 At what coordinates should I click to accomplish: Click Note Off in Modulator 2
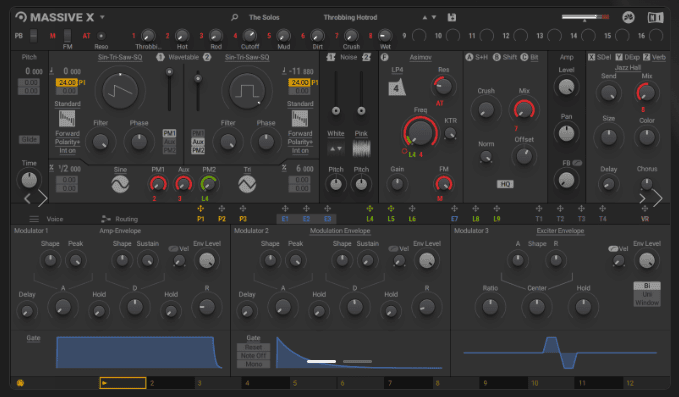point(253,355)
